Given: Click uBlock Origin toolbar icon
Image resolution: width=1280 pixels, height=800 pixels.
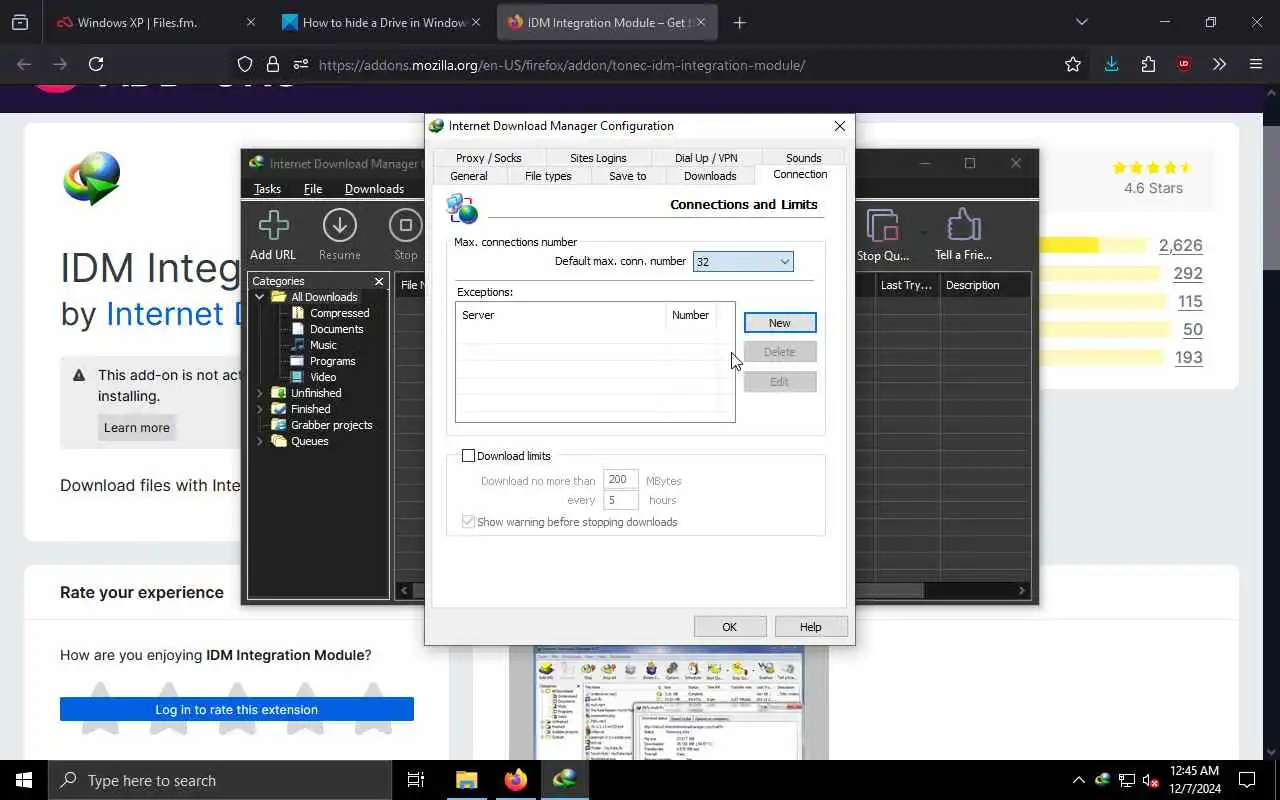Looking at the screenshot, I should [1184, 64].
